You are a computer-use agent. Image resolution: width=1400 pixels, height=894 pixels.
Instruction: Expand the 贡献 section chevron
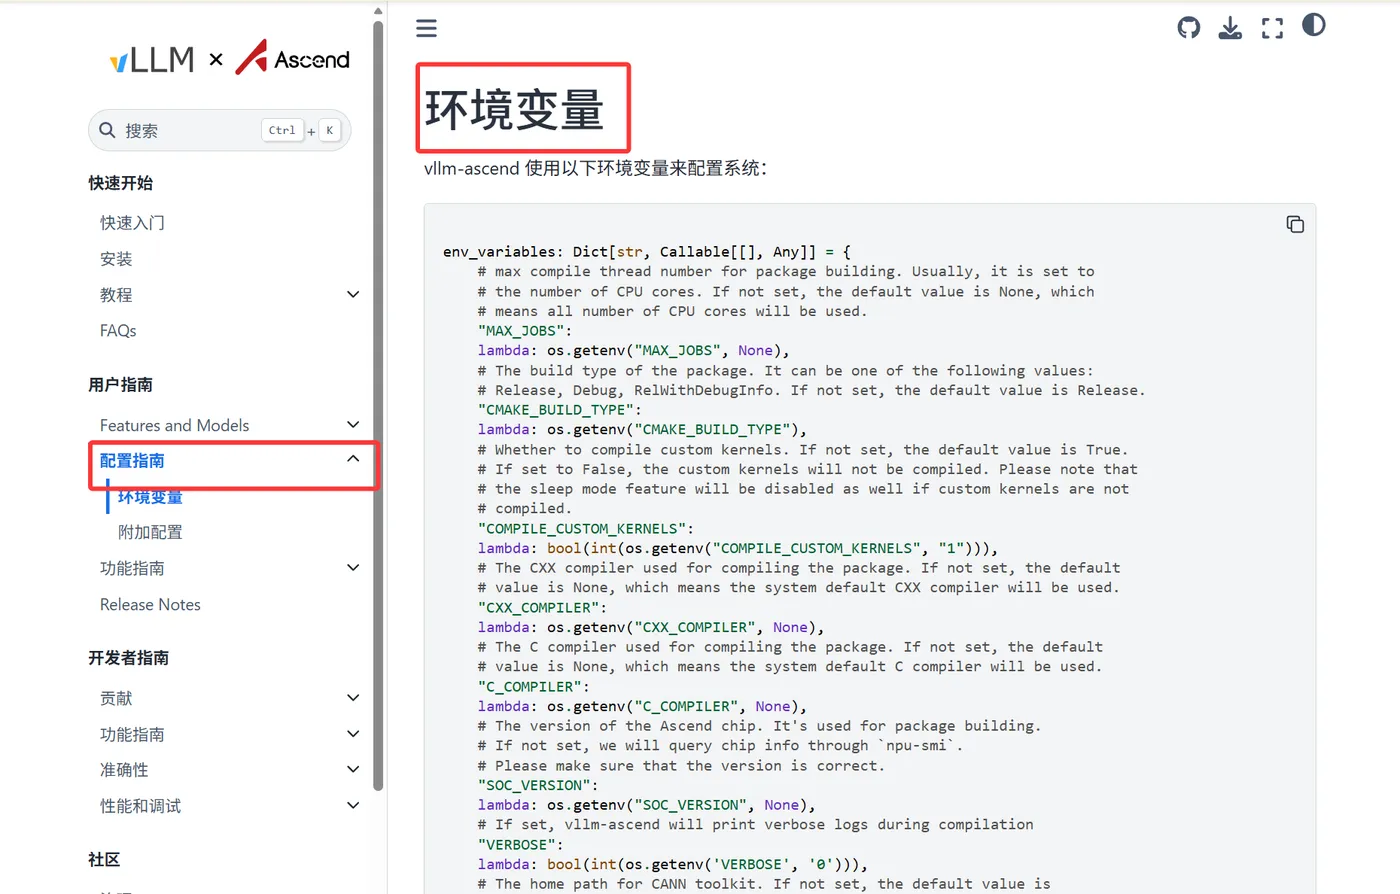click(x=353, y=698)
